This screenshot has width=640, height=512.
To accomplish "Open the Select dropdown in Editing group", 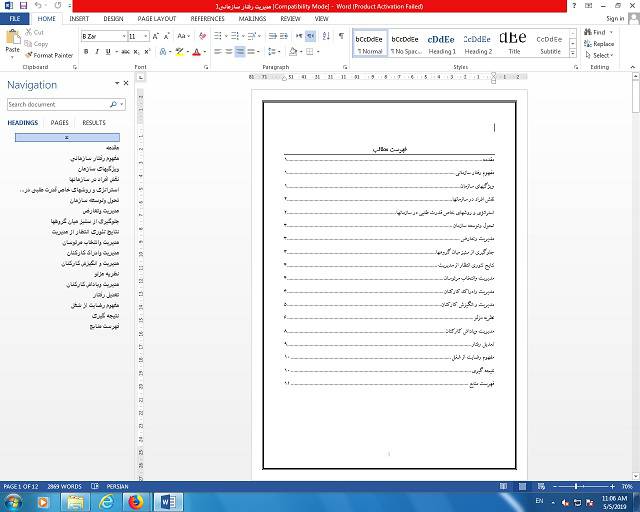I will (x=599, y=55).
